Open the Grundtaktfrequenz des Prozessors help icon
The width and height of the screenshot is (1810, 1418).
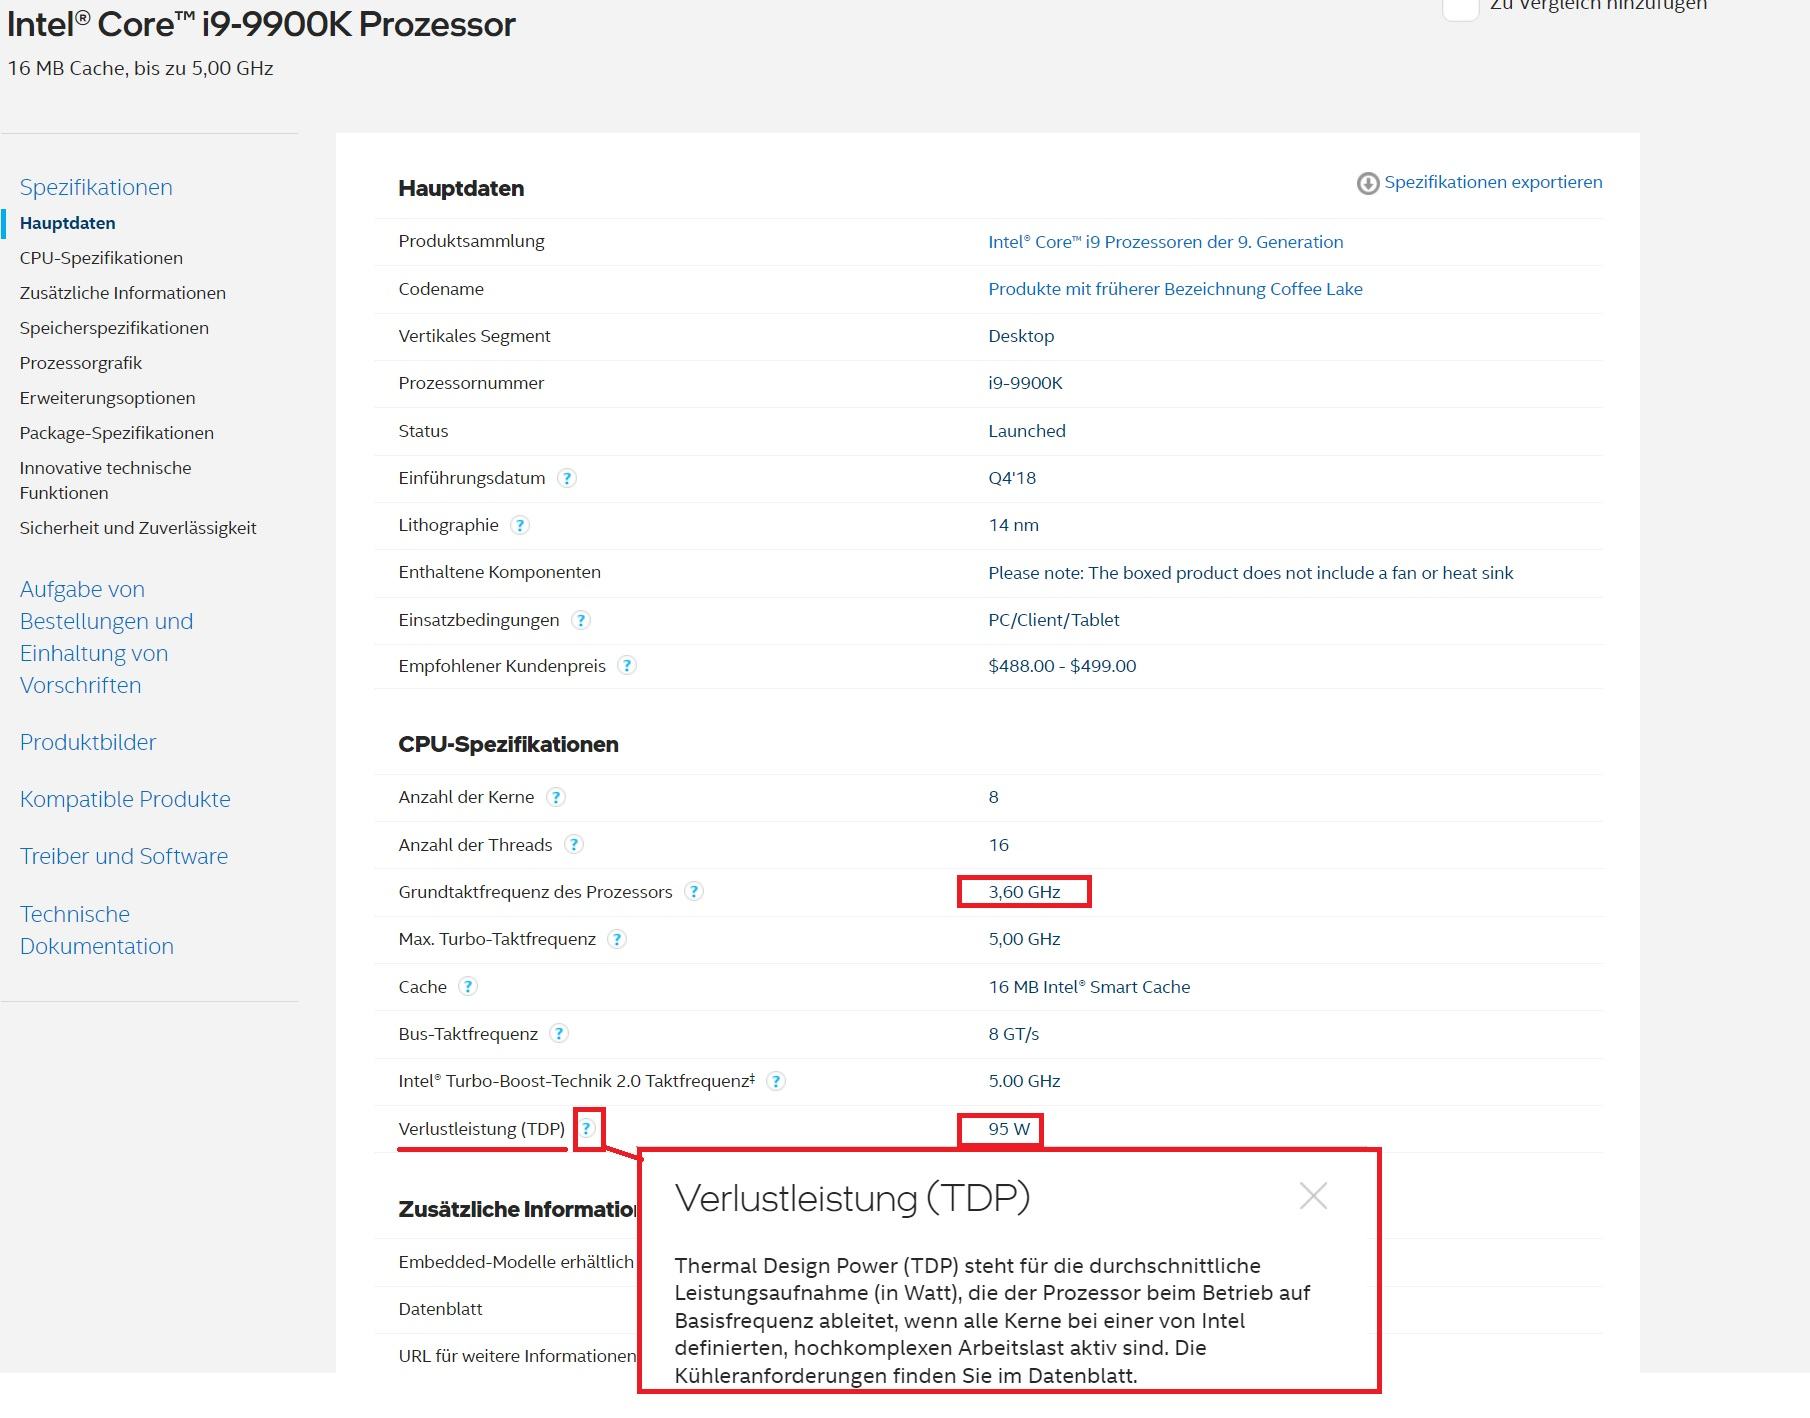click(694, 892)
